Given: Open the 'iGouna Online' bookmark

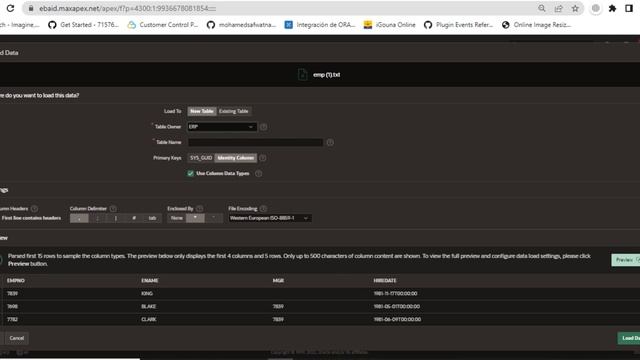Looking at the screenshot, I should [389, 25].
